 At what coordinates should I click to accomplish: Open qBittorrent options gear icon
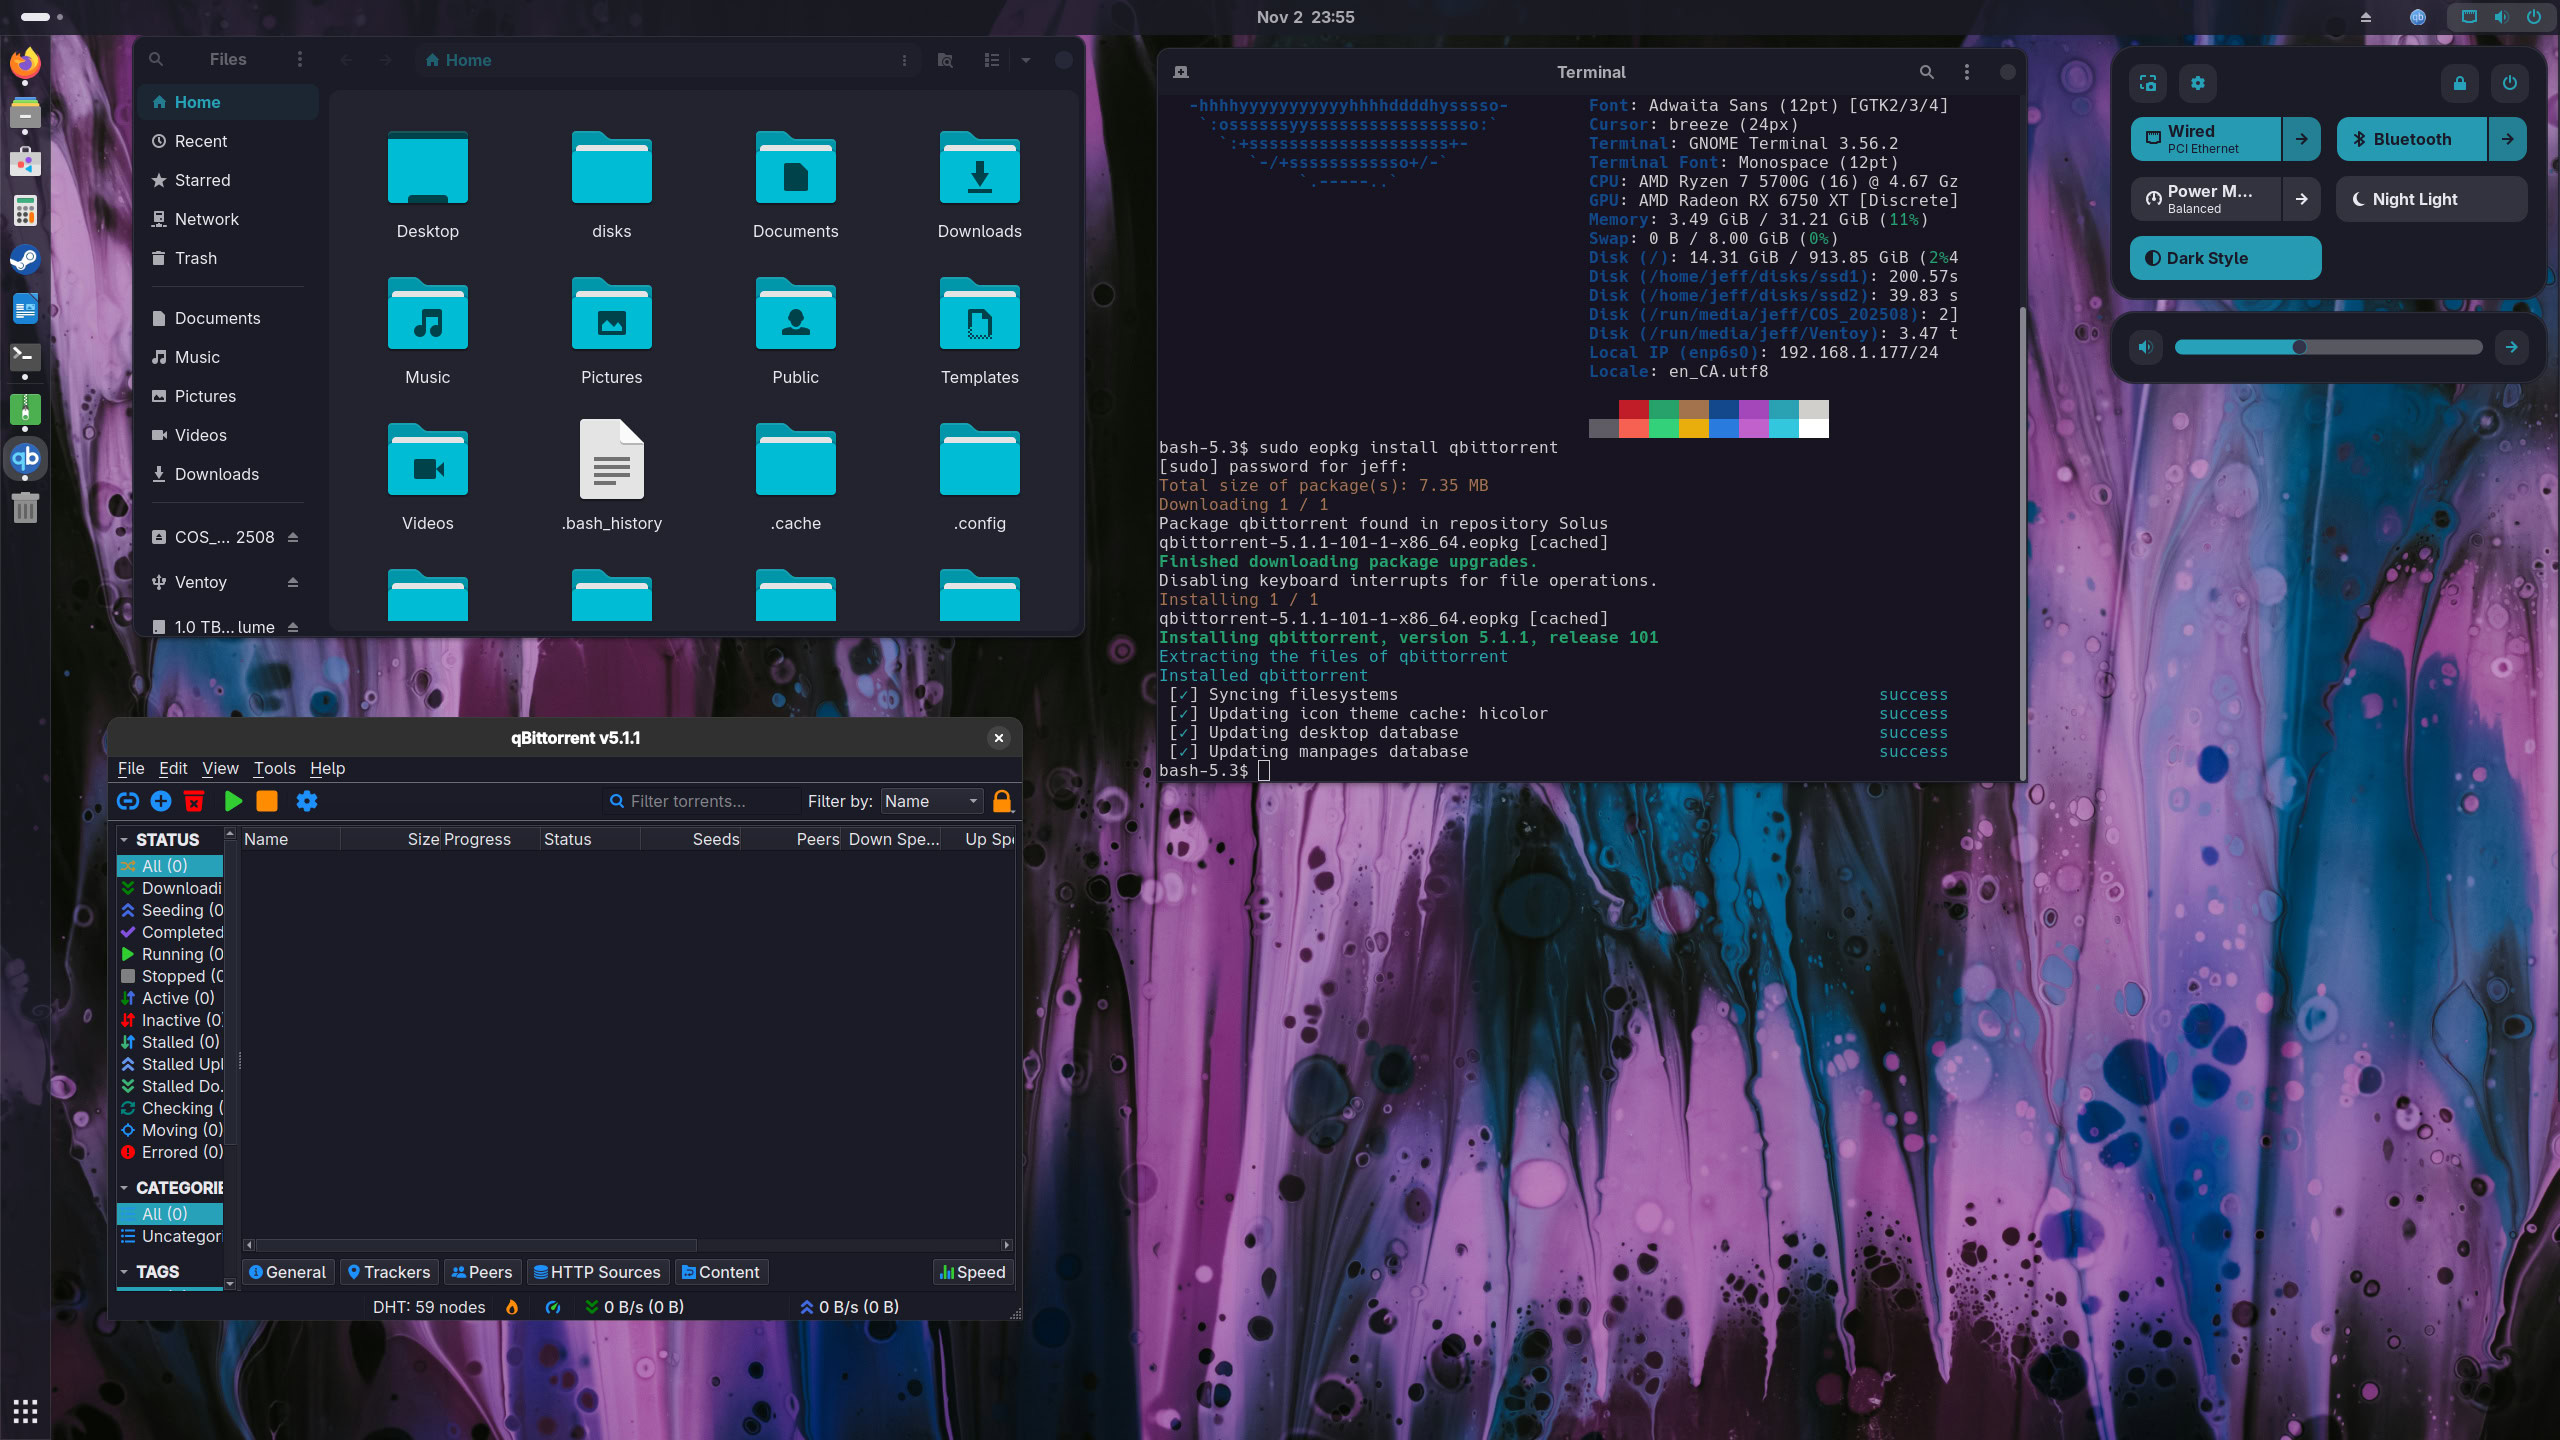pyautogui.click(x=307, y=801)
